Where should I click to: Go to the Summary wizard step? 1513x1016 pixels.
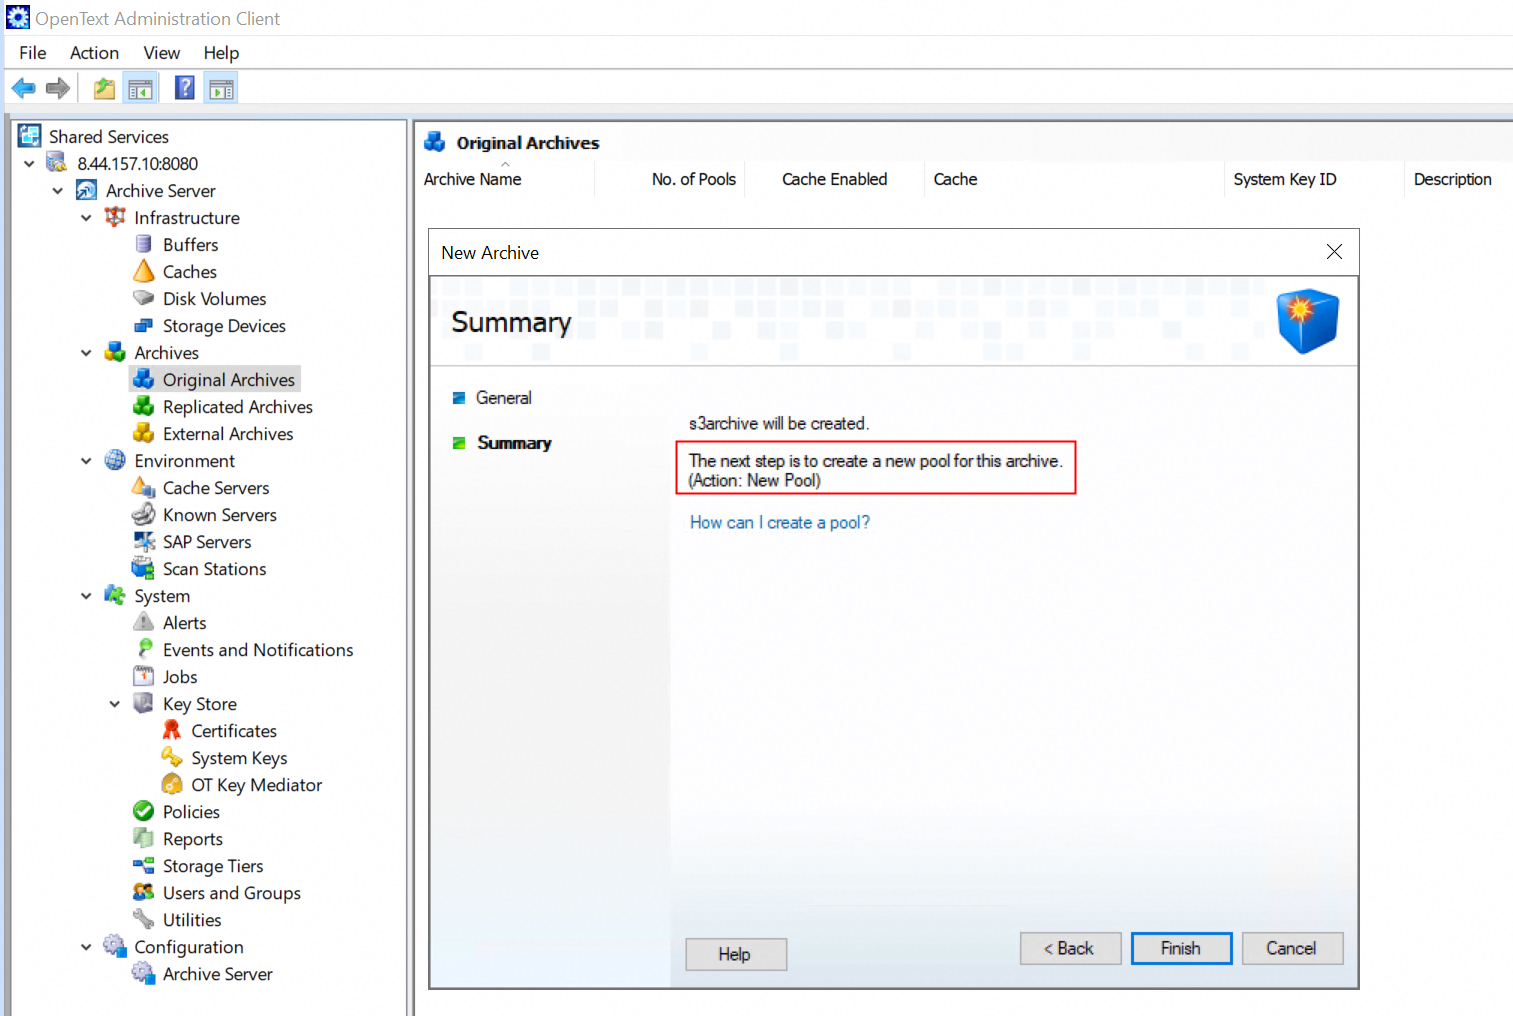pos(514,443)
